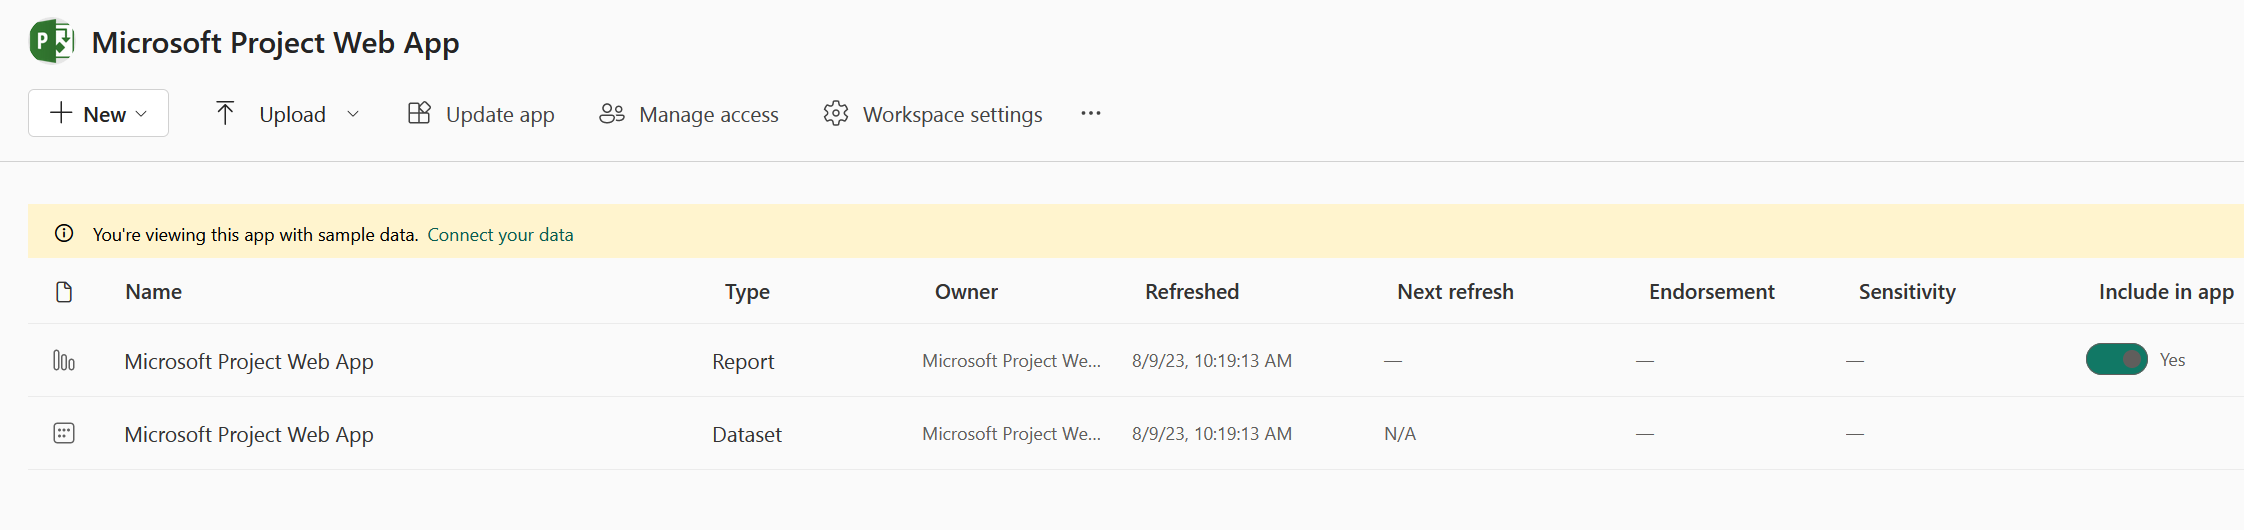Toggle Include in app switch for report
This screenshot has height=530, width=2244.
point(2116,359)
